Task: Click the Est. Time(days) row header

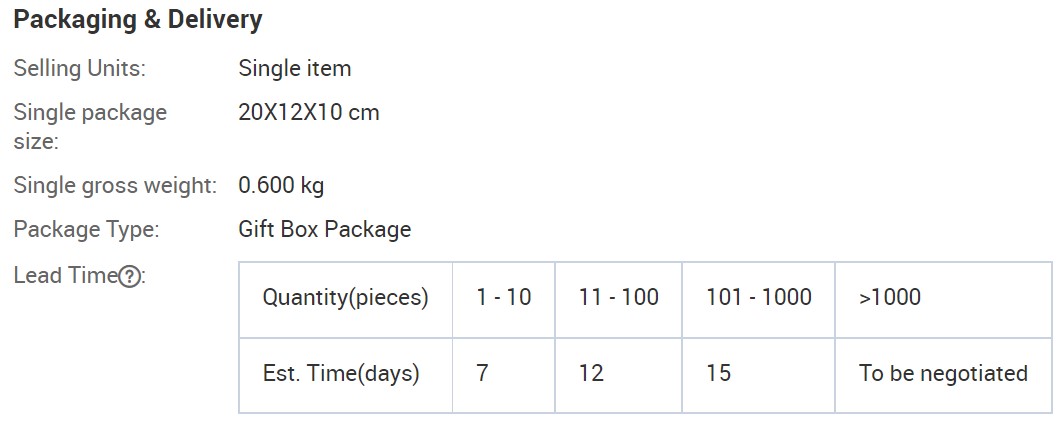Action: (x=345, y=375)
